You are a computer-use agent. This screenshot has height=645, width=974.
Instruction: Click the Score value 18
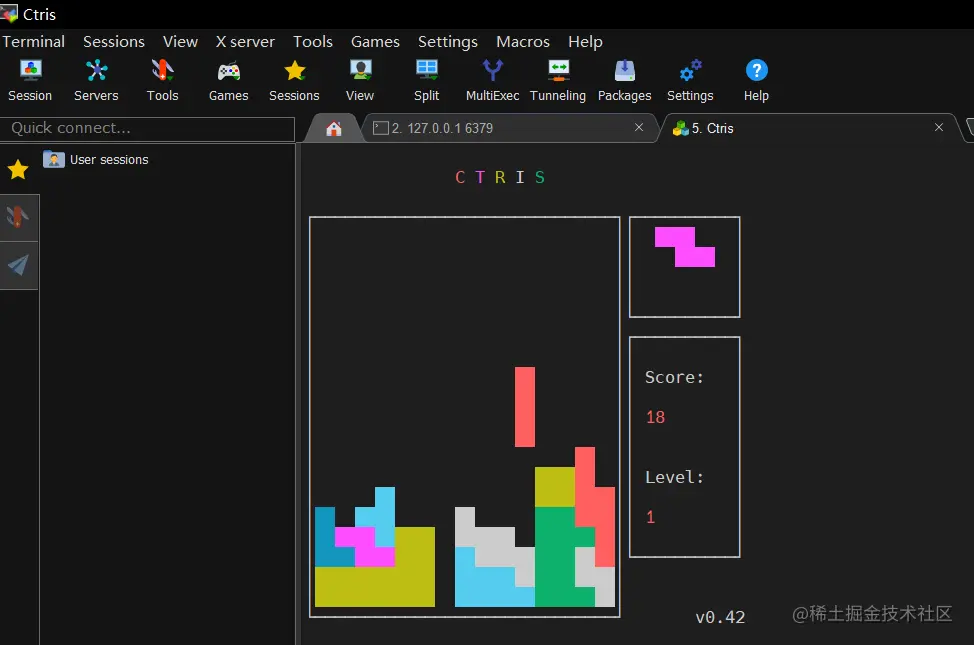(x=655, y=417)
